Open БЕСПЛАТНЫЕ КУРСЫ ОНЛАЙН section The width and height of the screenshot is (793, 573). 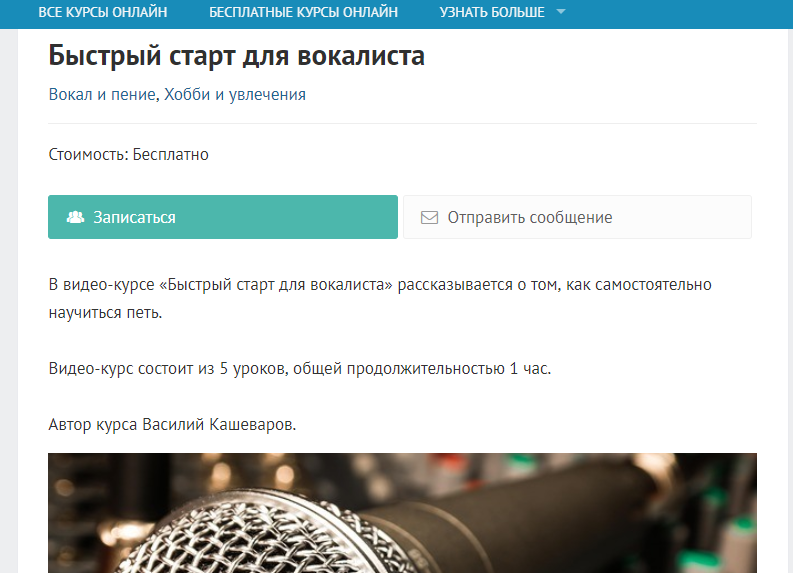point(303,12)
